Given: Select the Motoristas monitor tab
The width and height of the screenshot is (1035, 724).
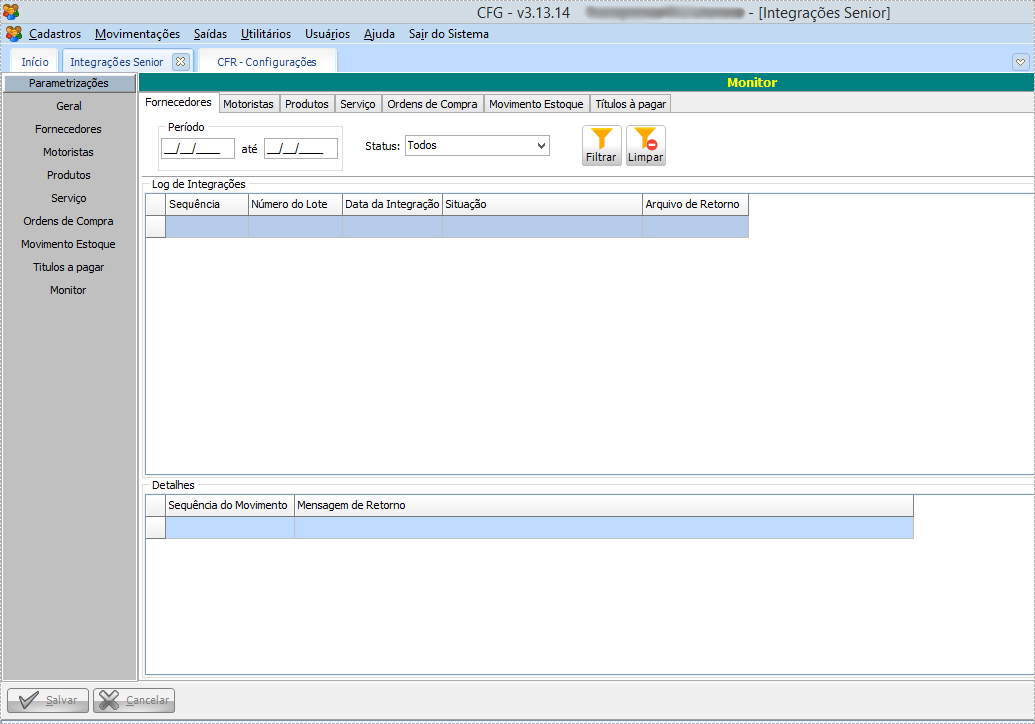Looking at the screenshot, I should (248, 104).
